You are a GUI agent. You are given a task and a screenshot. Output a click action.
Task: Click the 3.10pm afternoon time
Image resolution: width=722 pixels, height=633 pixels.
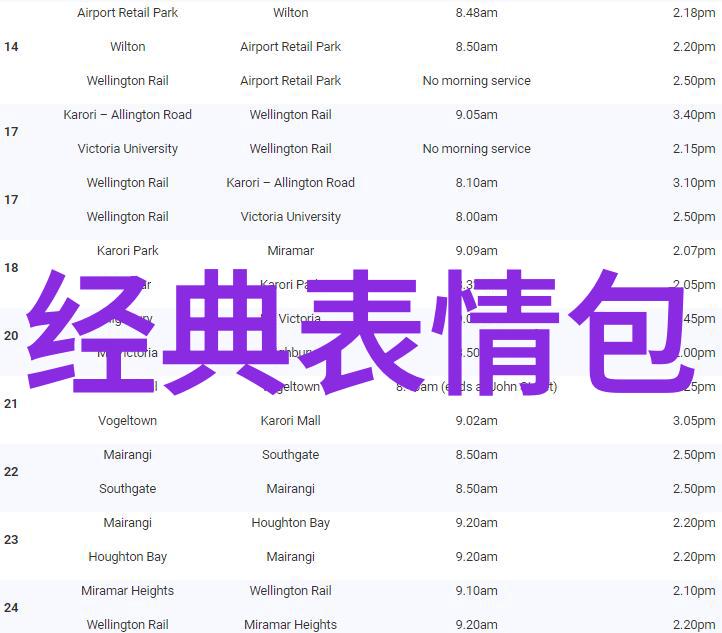694,183
